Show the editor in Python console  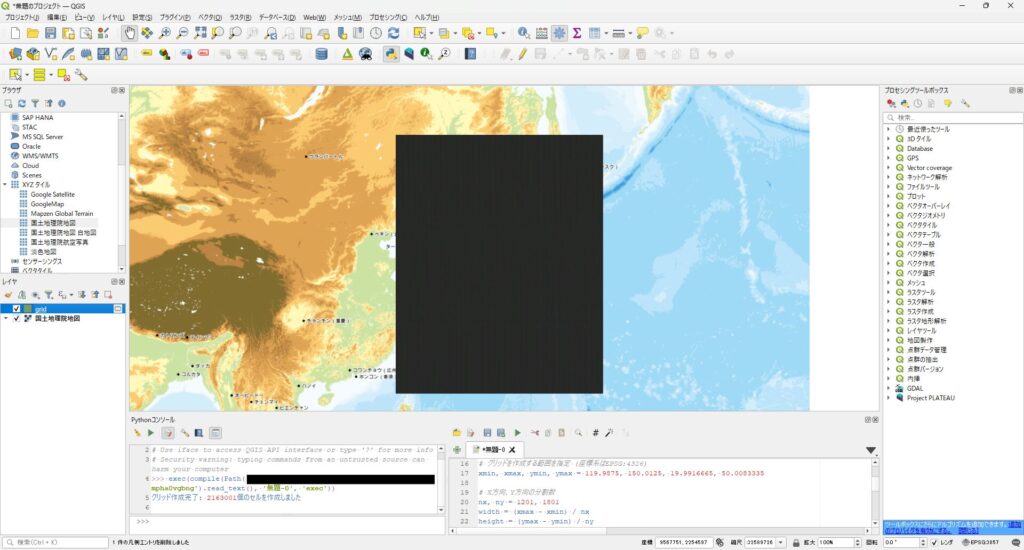tap(168, 432)
